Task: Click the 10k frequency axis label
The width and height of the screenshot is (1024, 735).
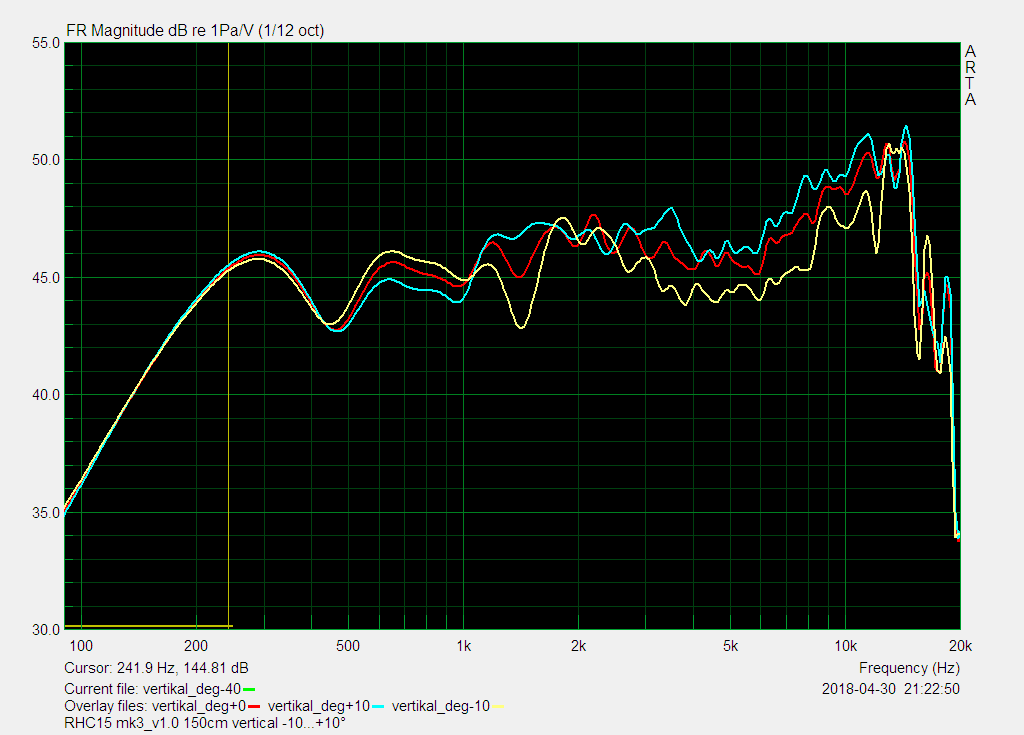Action: [x=846, y=646]
